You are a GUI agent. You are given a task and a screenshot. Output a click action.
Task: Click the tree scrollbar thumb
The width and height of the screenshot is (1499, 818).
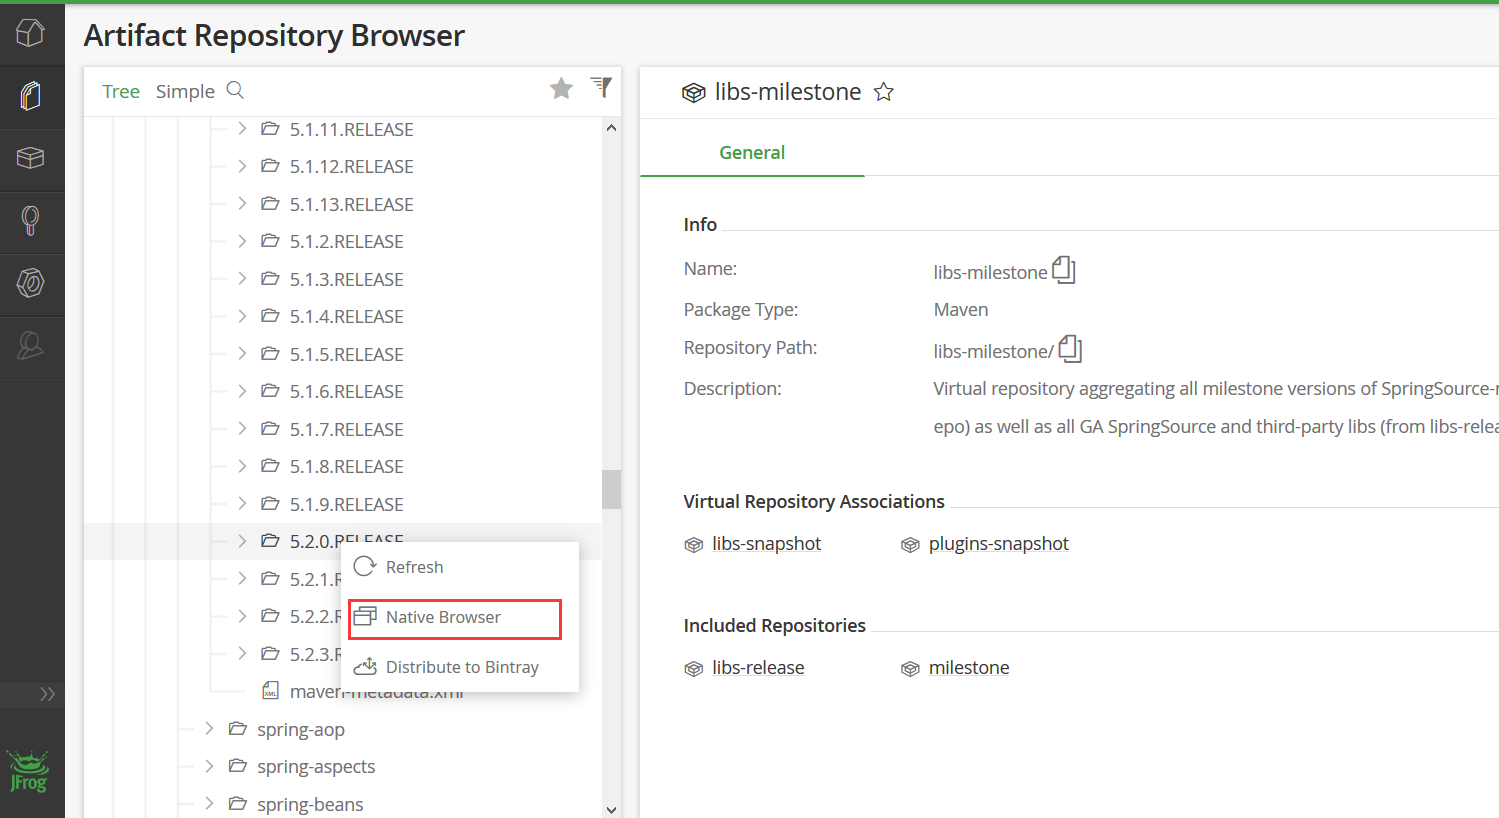click(611, 490)
